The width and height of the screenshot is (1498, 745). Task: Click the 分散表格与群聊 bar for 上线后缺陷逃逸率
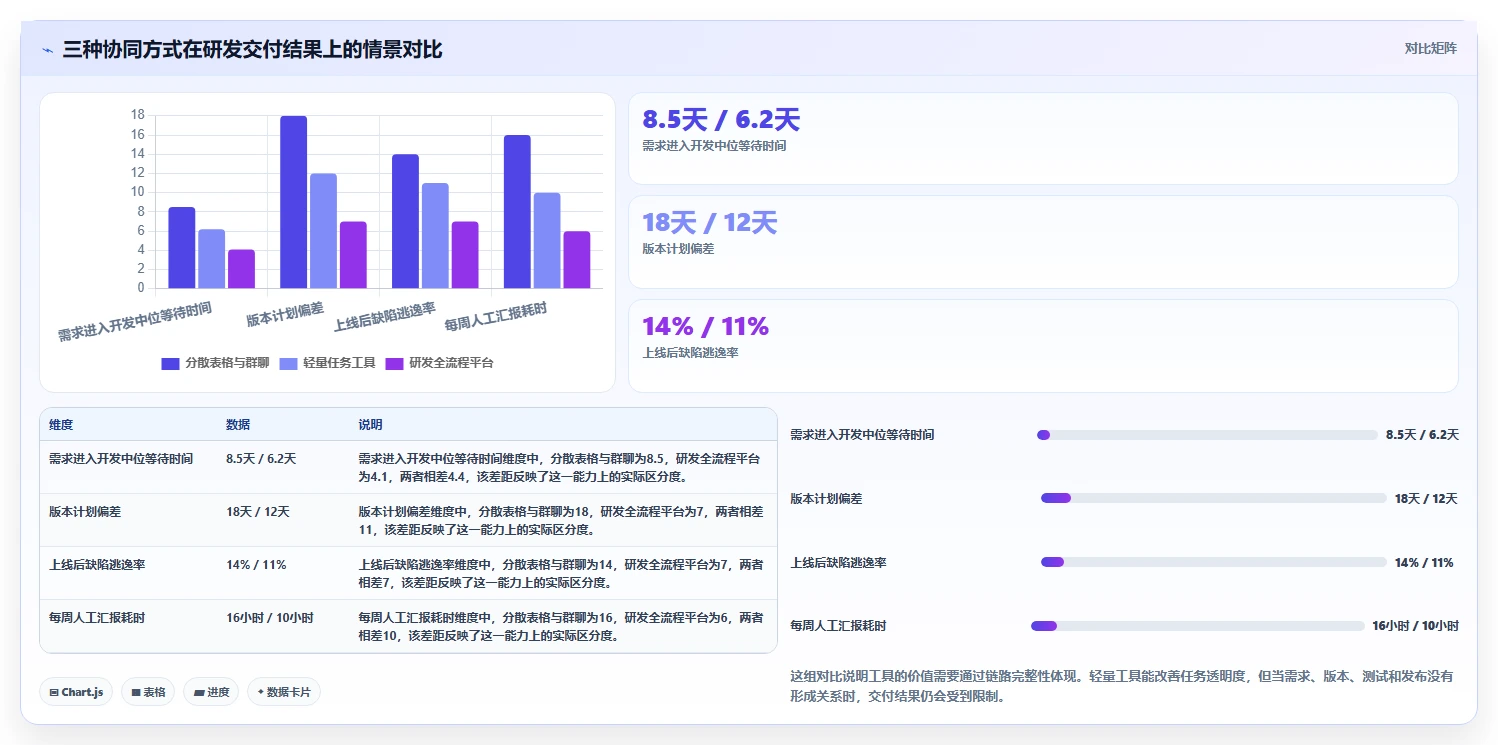(x=405, y=221)
